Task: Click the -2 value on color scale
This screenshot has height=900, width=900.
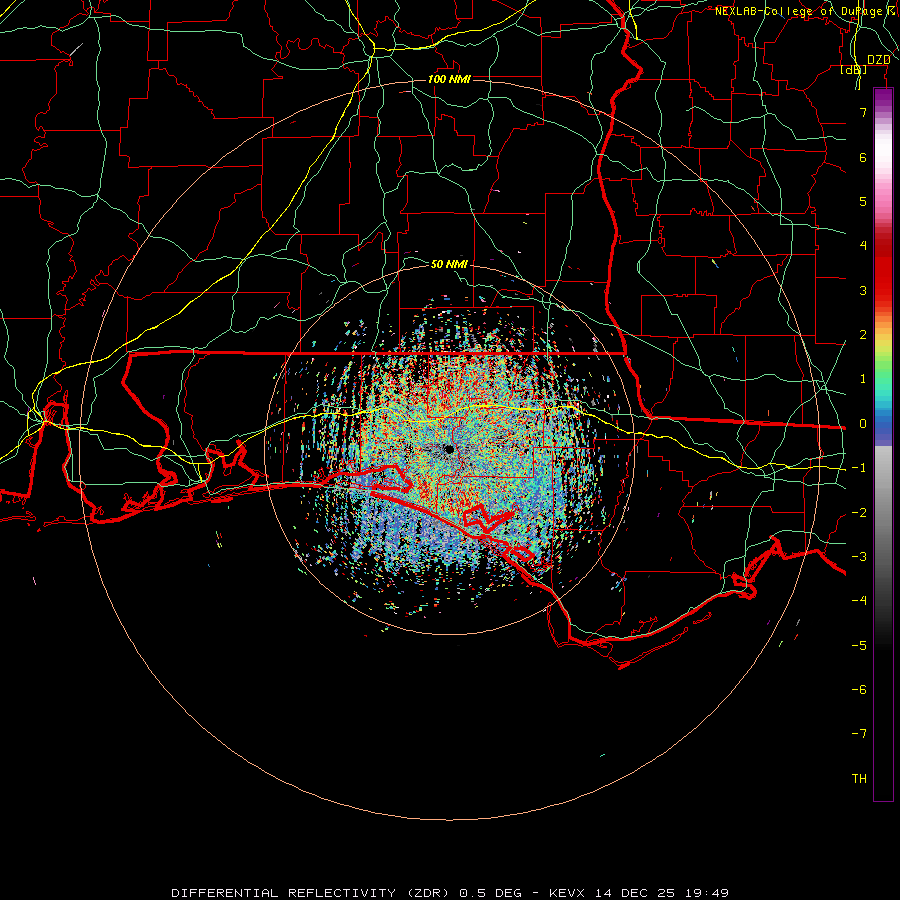Action: pos(859,513)
